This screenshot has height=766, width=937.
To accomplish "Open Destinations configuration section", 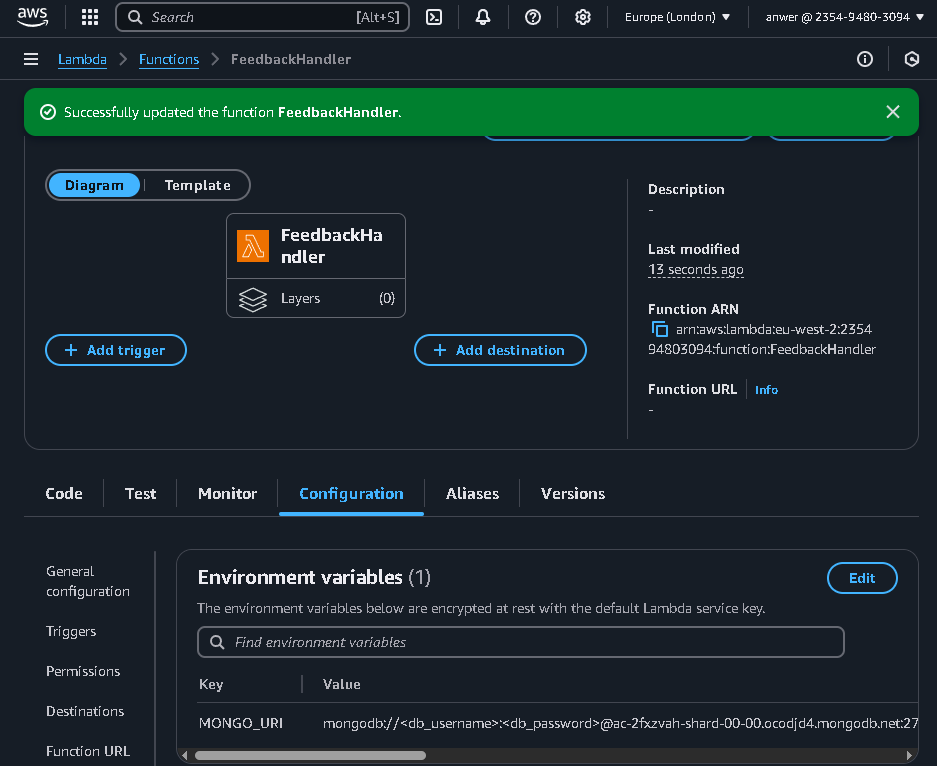I will [85, 712].
